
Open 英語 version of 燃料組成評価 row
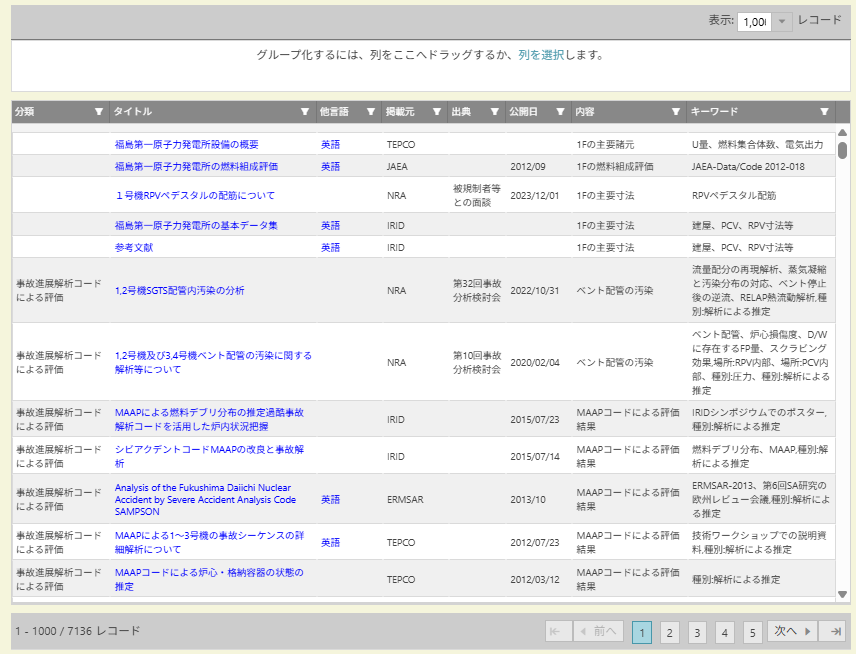point(330,167)
